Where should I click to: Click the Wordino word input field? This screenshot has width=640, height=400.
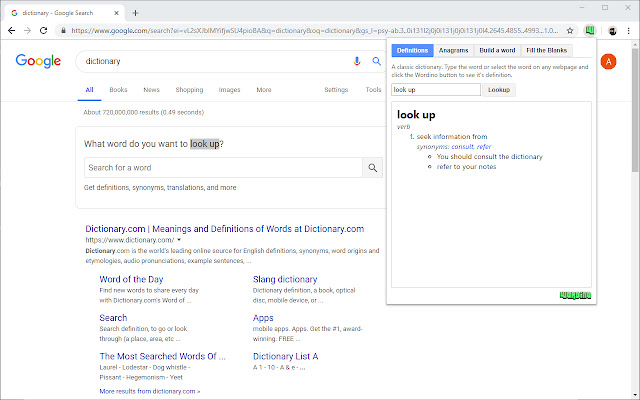pos(436,90)
